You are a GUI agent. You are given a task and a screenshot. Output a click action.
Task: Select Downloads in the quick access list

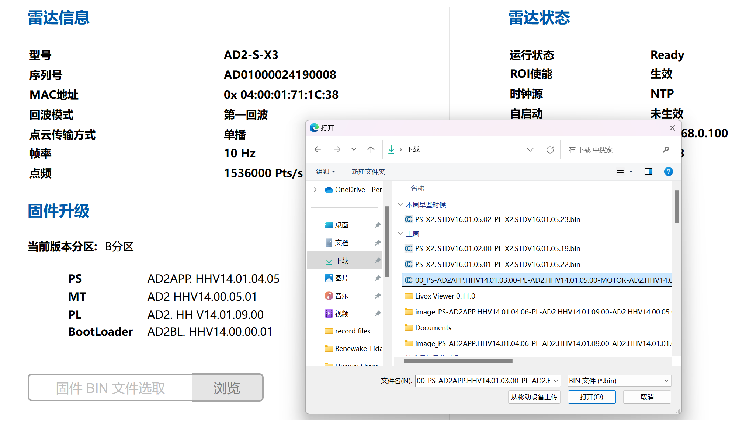coord(337,261)
